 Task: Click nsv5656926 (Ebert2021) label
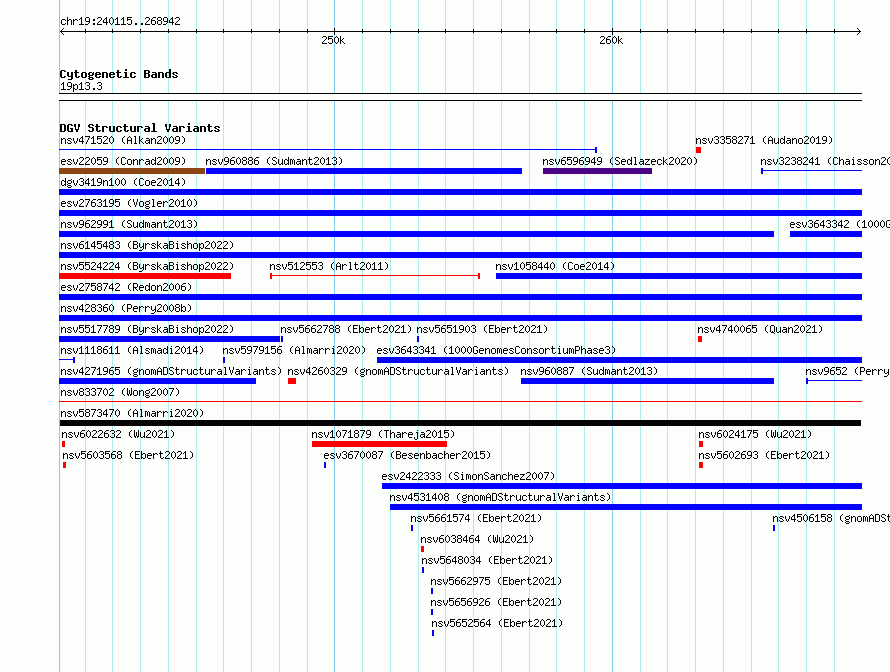click(496, 602)
